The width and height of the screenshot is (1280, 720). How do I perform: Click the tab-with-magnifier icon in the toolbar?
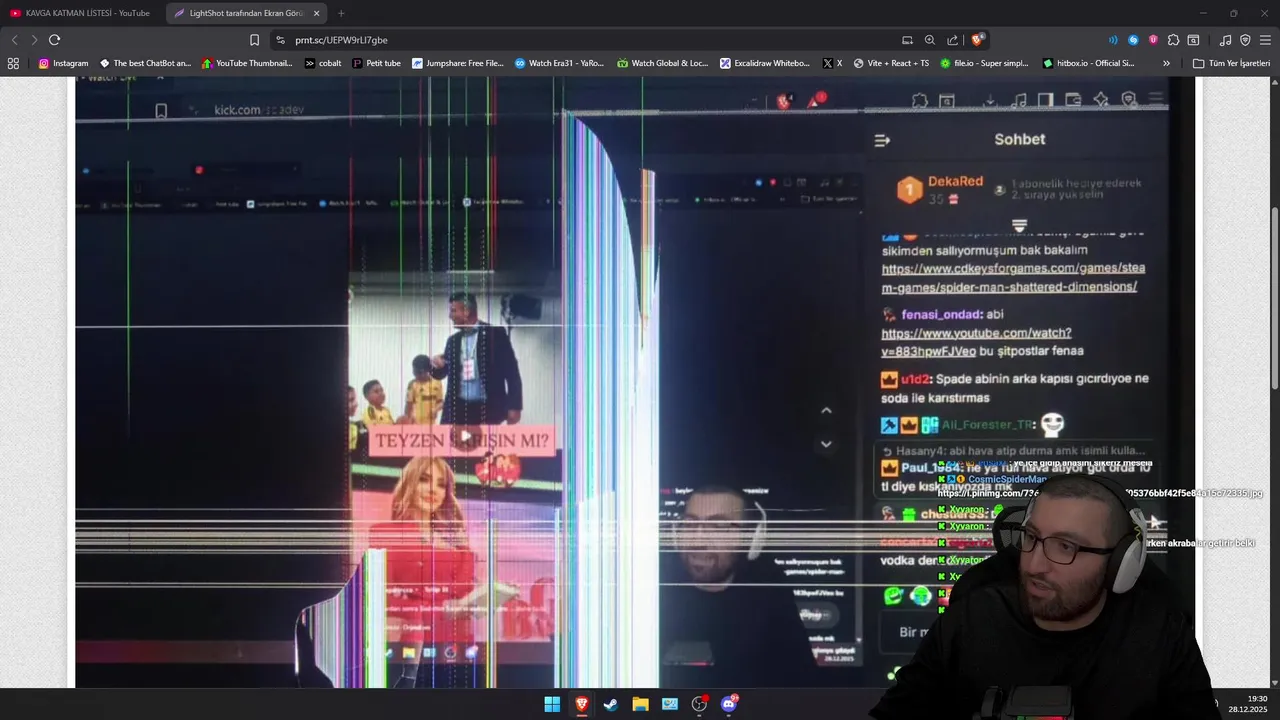[x=1193, y=40]
